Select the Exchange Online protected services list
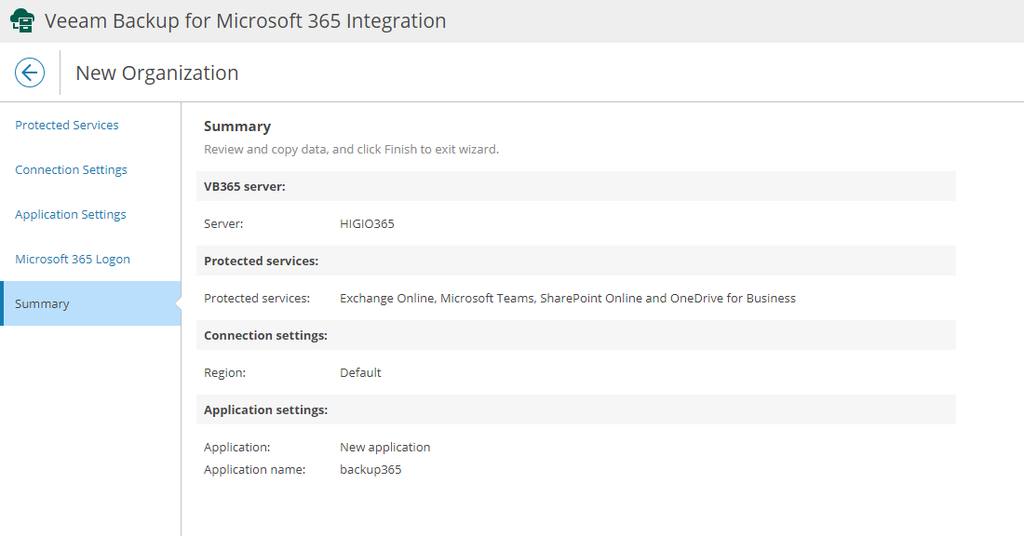Screen dimensions: 1024x536 [x=567, y=298]
